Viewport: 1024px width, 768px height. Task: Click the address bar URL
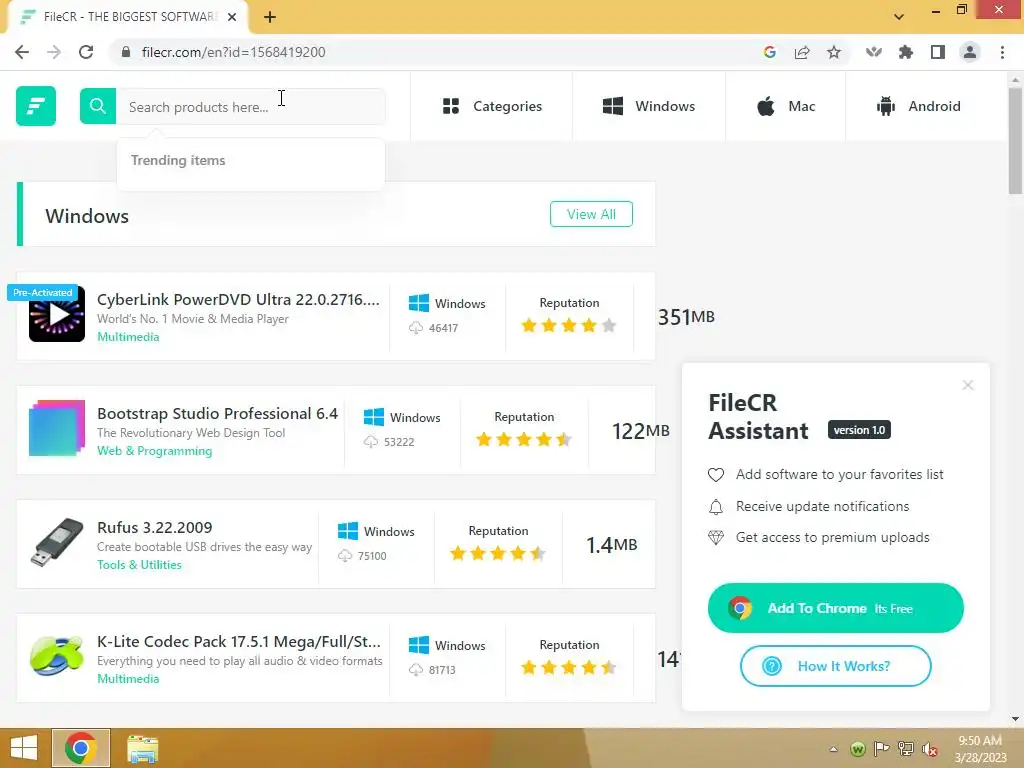(x=233, y=52)
